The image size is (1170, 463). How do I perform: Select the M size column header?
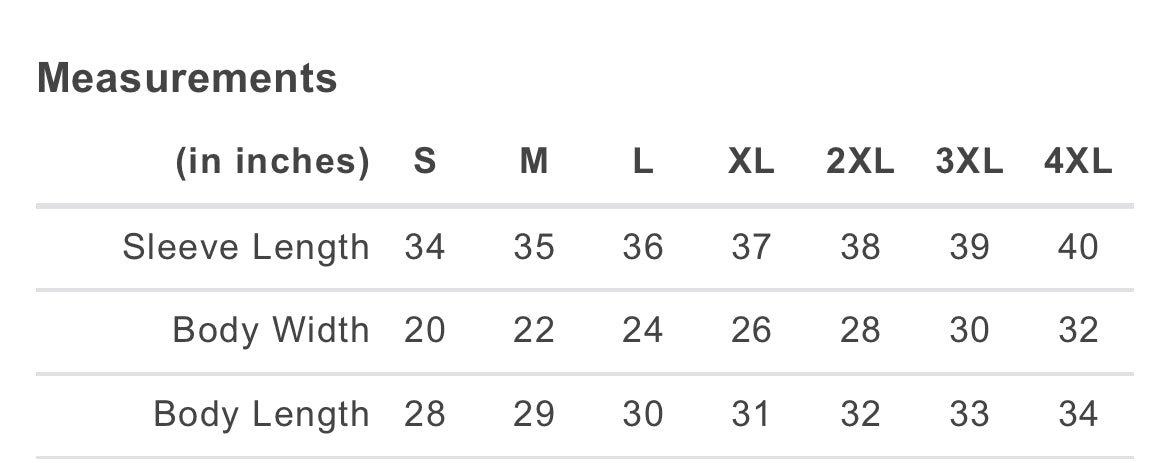tap(534, 162)
